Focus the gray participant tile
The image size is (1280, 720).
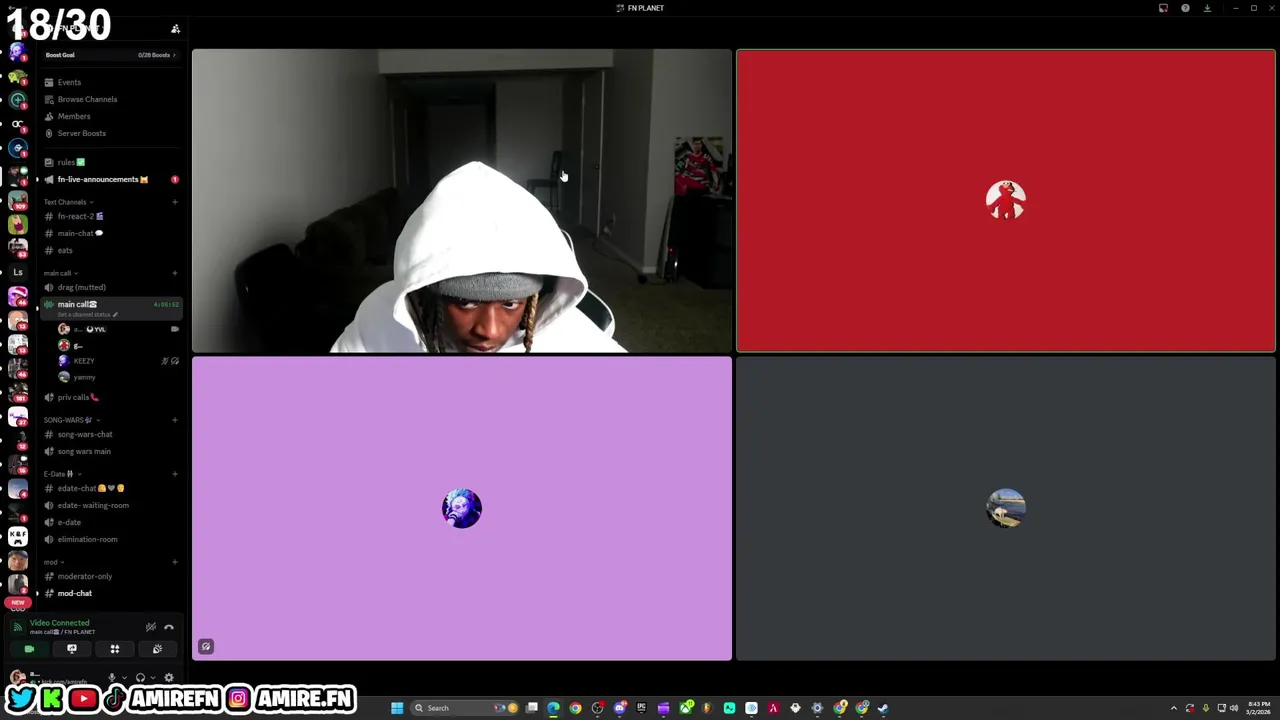1005,509
